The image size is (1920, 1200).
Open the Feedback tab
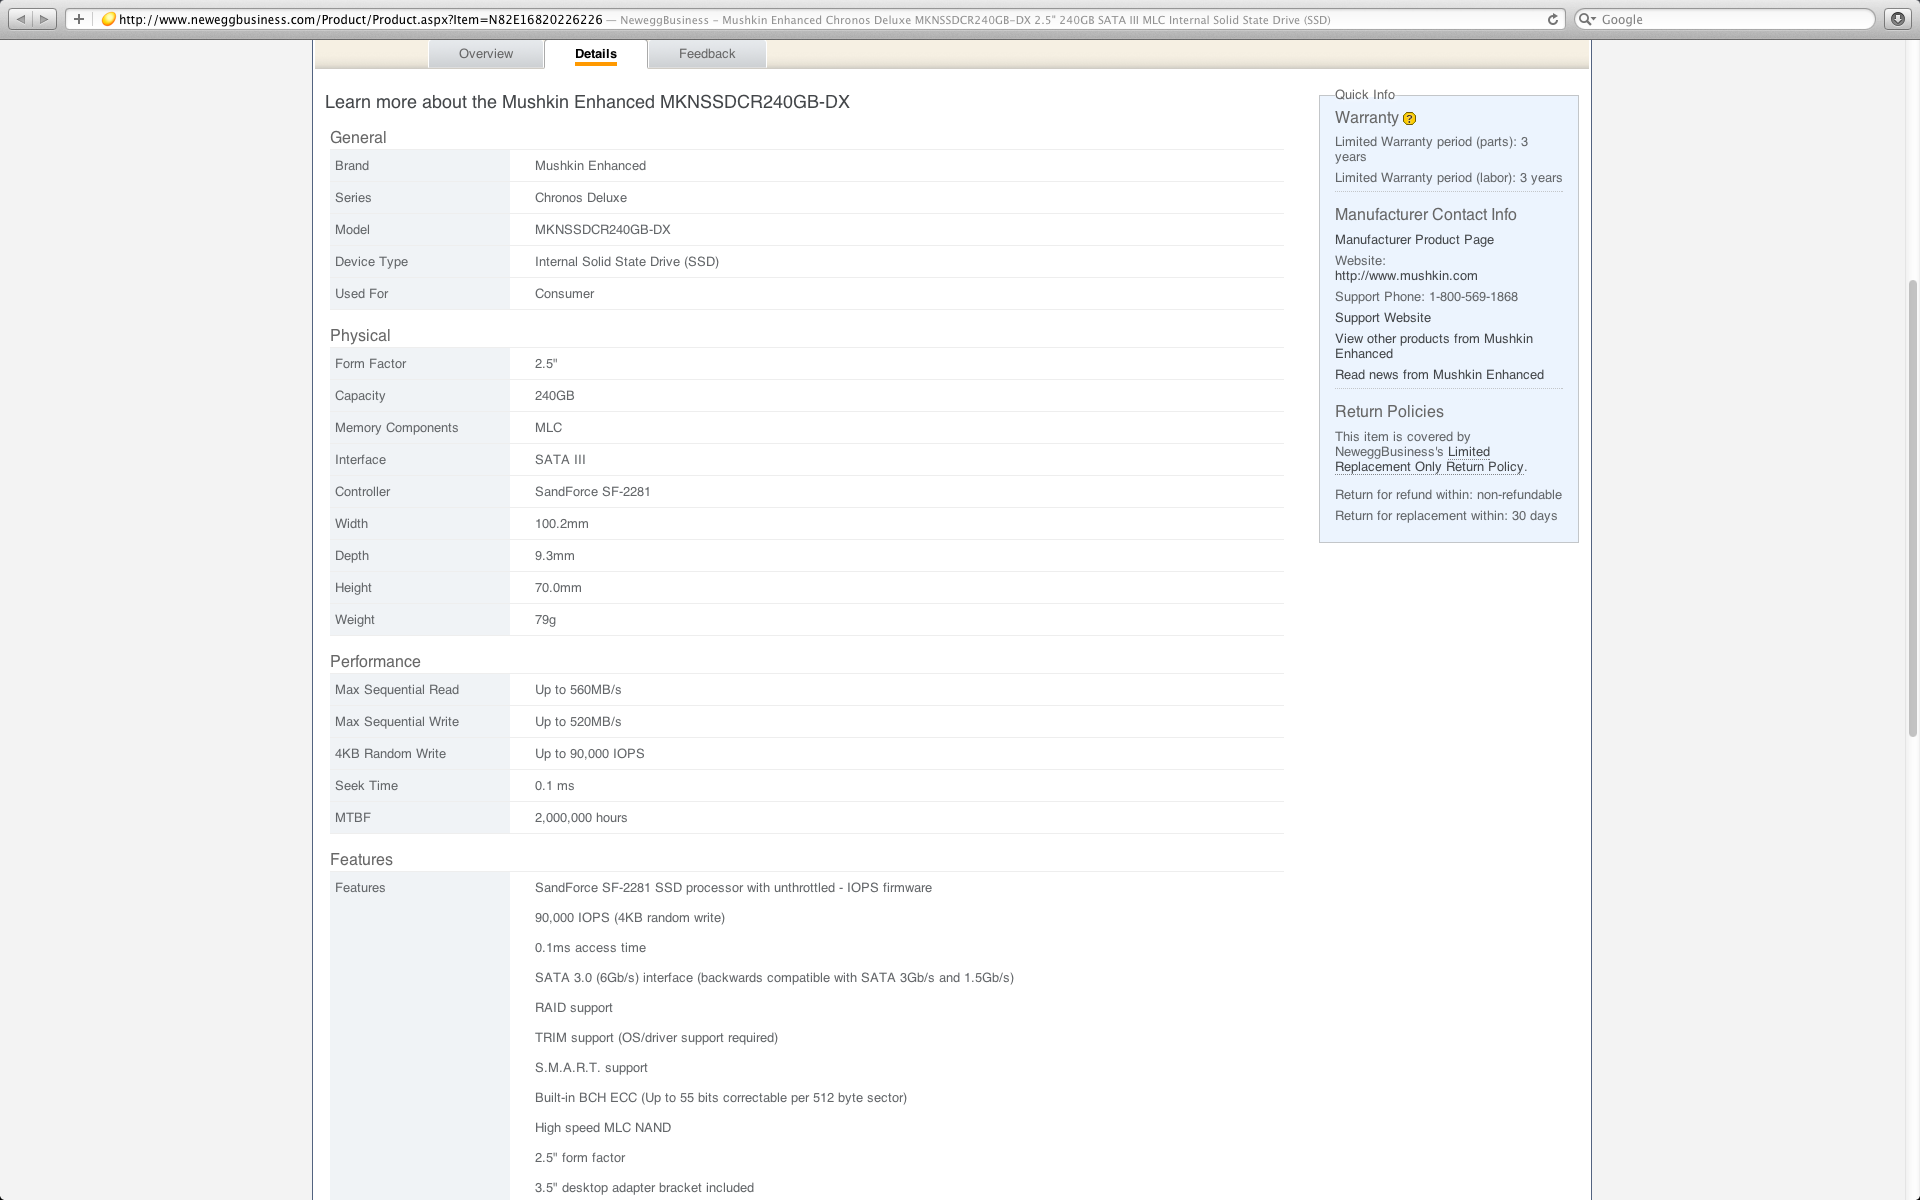(707, 54)
